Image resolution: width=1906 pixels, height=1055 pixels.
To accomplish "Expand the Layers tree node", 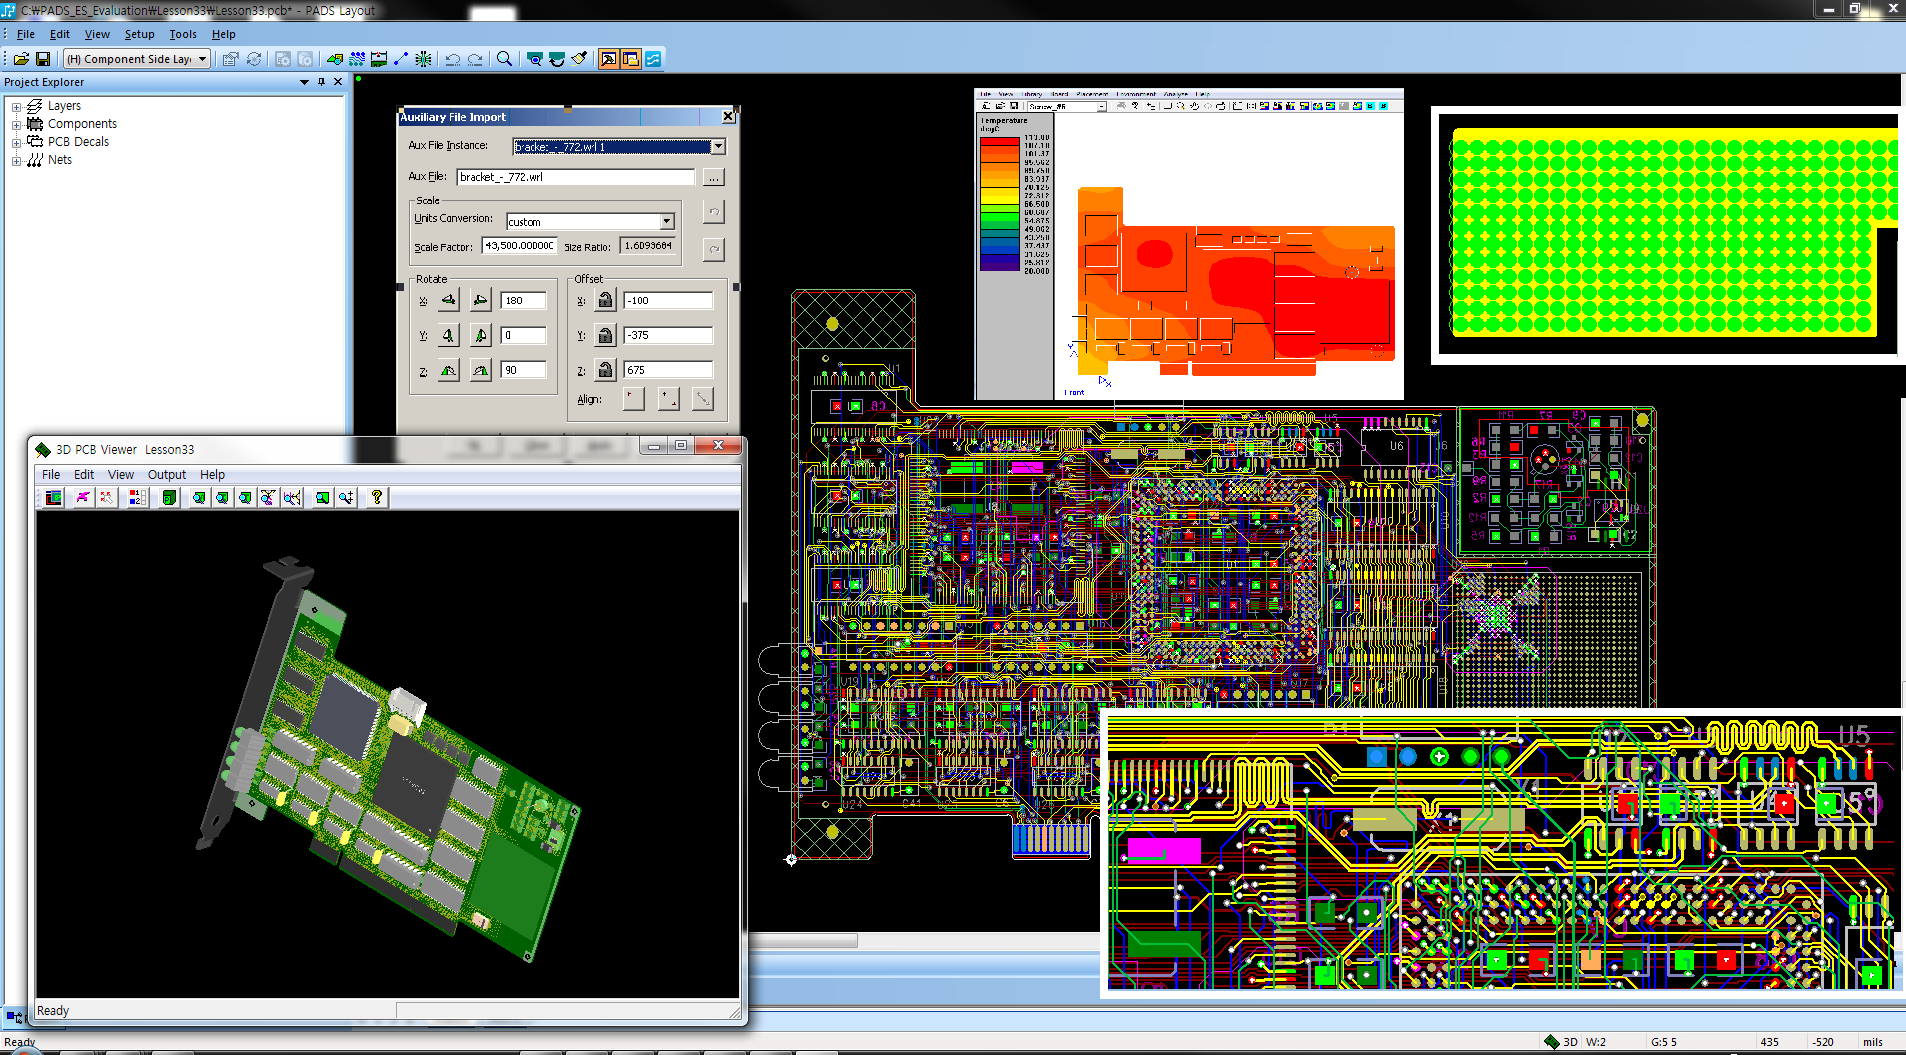I will 16,107.
